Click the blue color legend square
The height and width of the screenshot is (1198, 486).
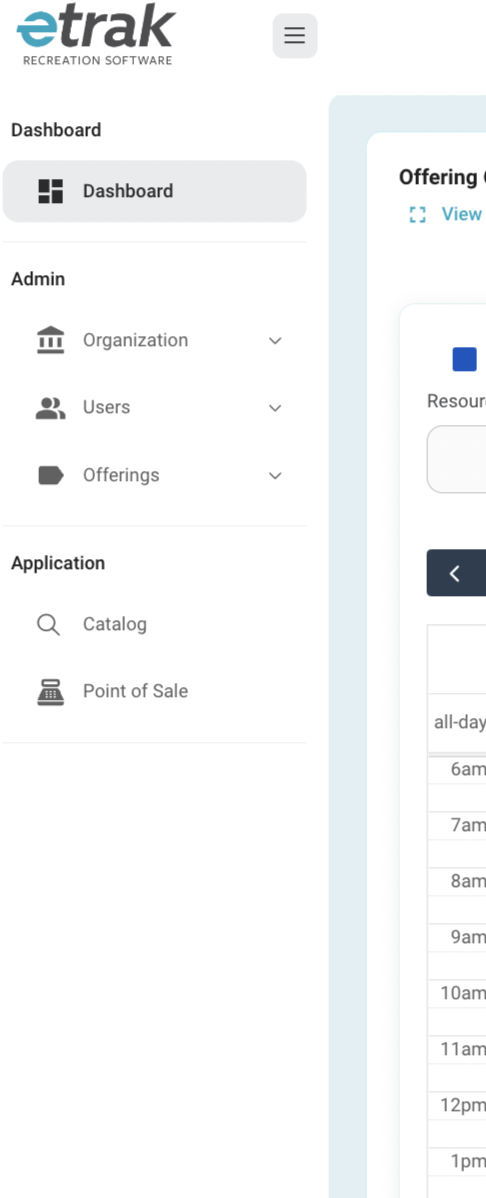[465, 359]
